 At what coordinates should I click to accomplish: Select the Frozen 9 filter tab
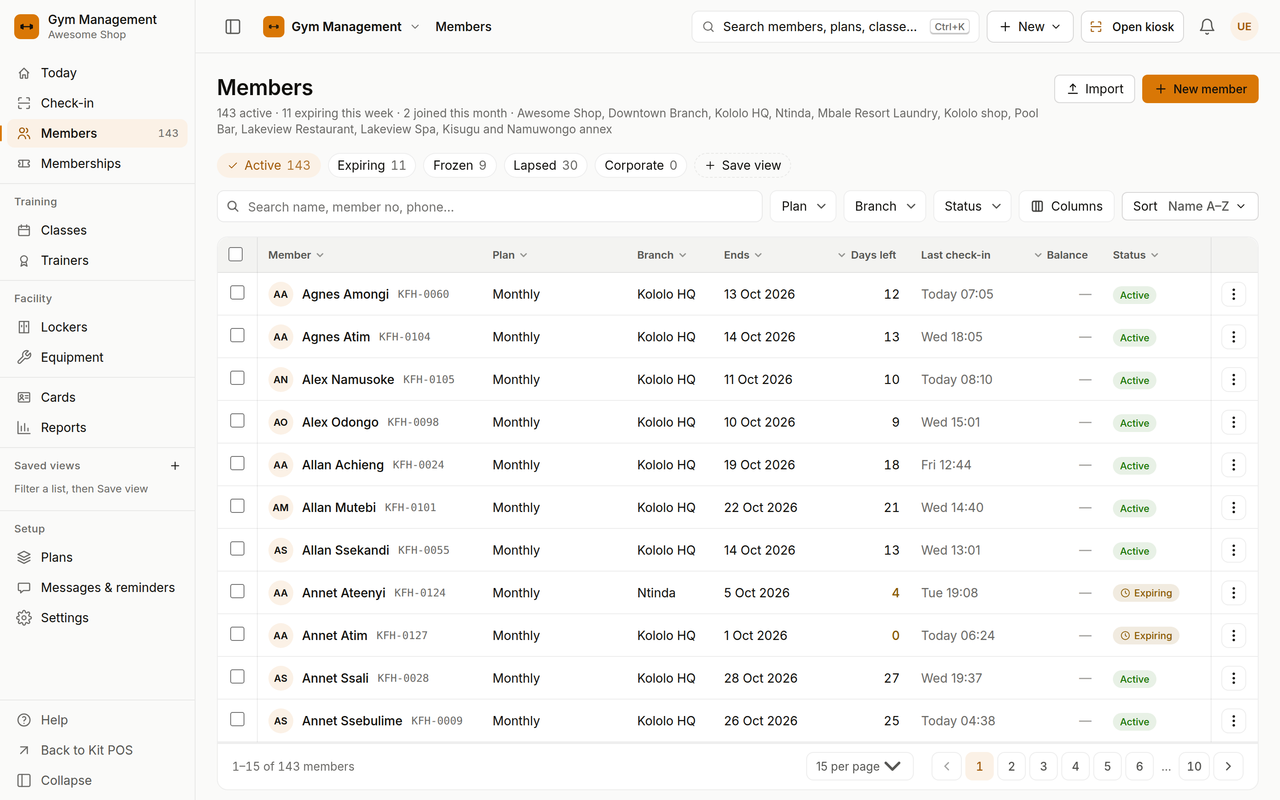[460, 165]
